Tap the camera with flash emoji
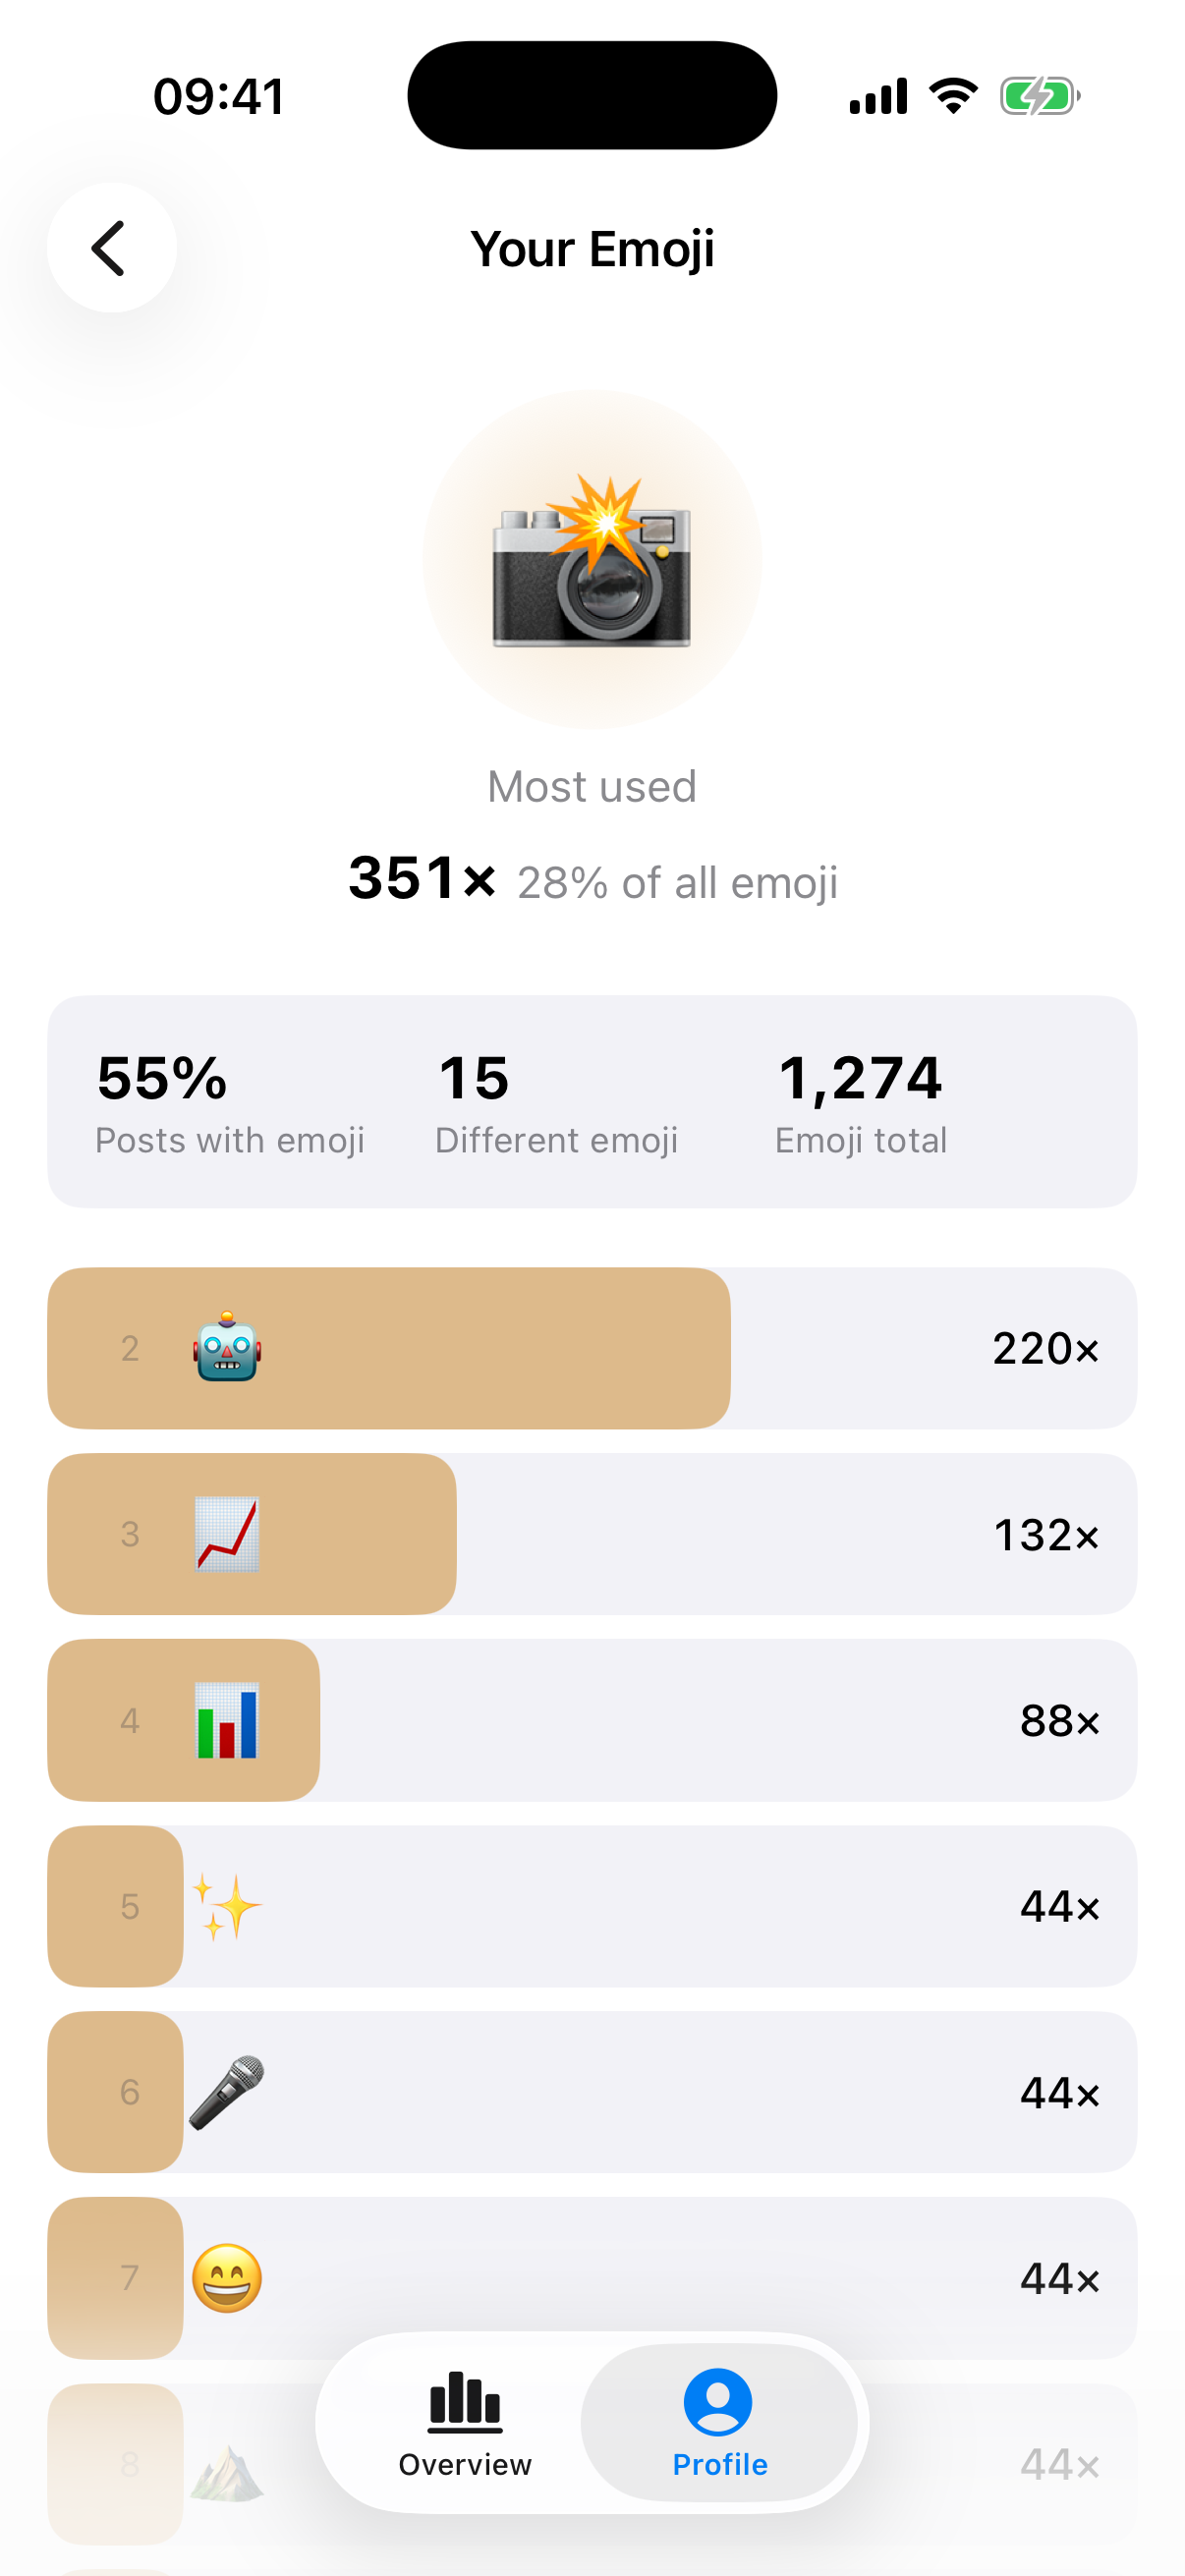Image resolution: width=1185 pixels, height=2576 pixels. (592, 561)
